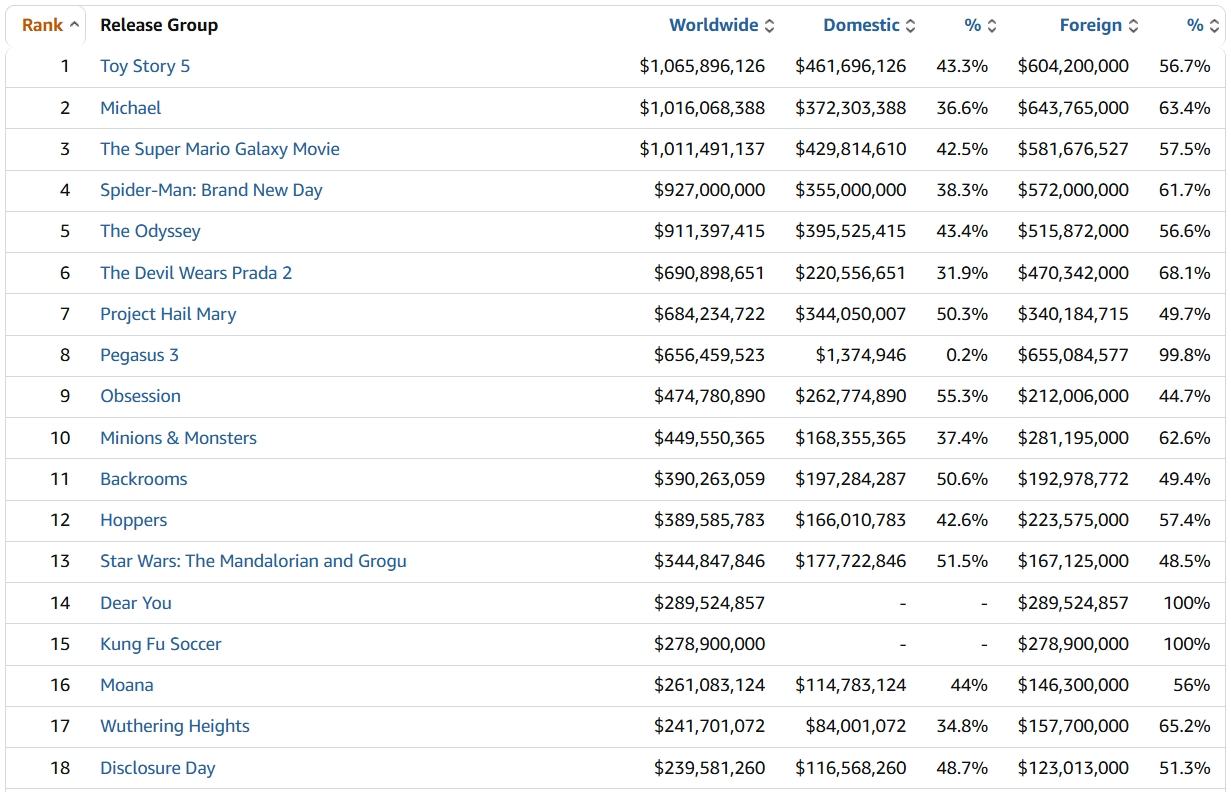Open the Project Hail Mary link

coord(168,314)
